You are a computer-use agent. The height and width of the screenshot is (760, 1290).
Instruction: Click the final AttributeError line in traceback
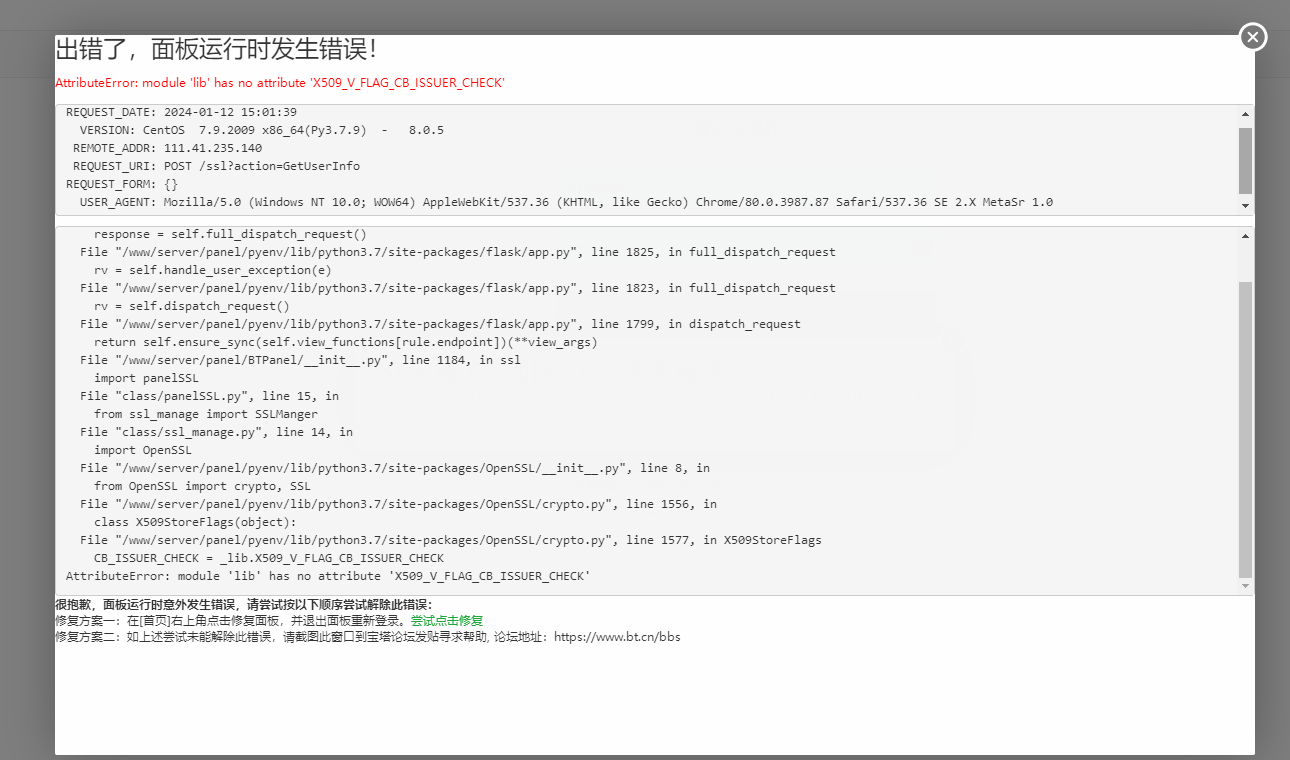(328, 576)
